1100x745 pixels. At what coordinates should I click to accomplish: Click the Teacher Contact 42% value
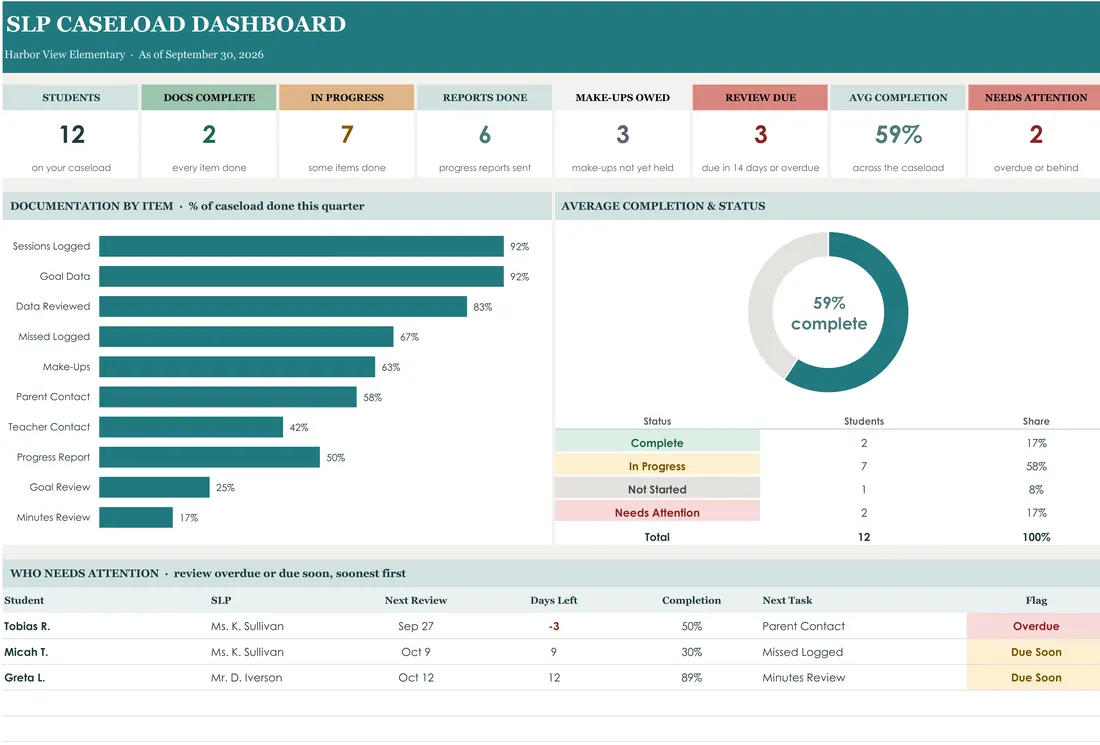pyautogui.click(x=299, y=427)
